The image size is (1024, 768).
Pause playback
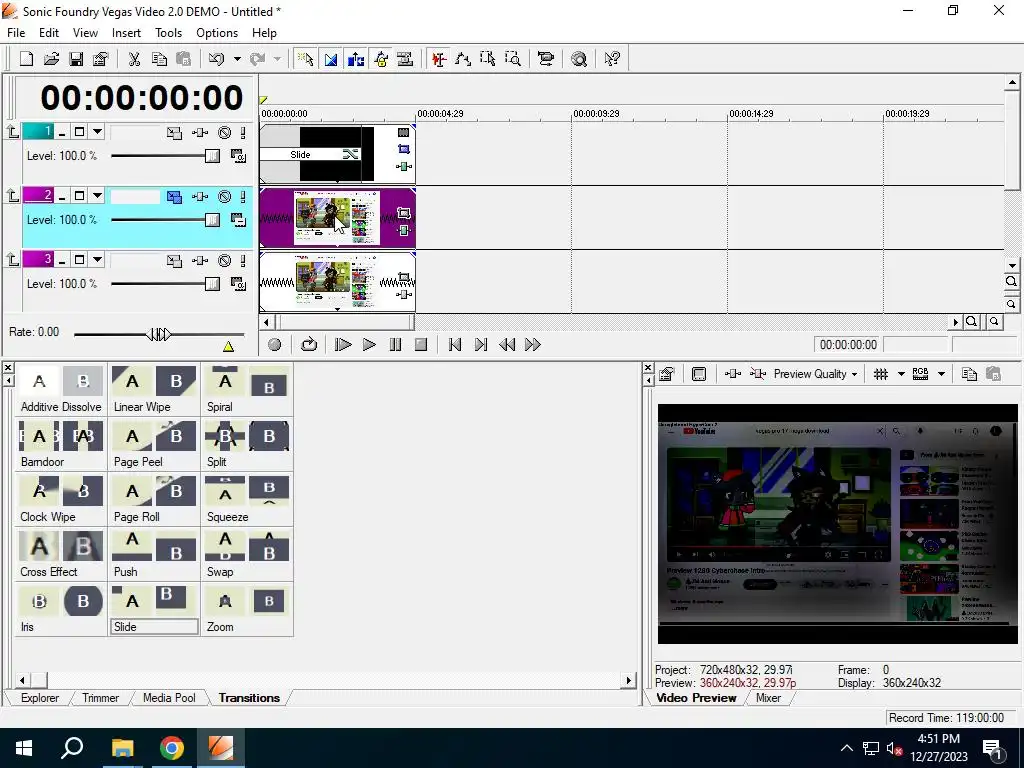pyautogui.click(x=395, y=345)
